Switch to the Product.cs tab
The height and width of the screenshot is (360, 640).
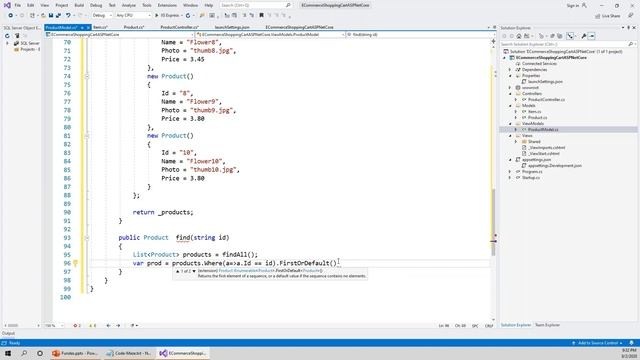pyautogui.click(x=134, y=27)
